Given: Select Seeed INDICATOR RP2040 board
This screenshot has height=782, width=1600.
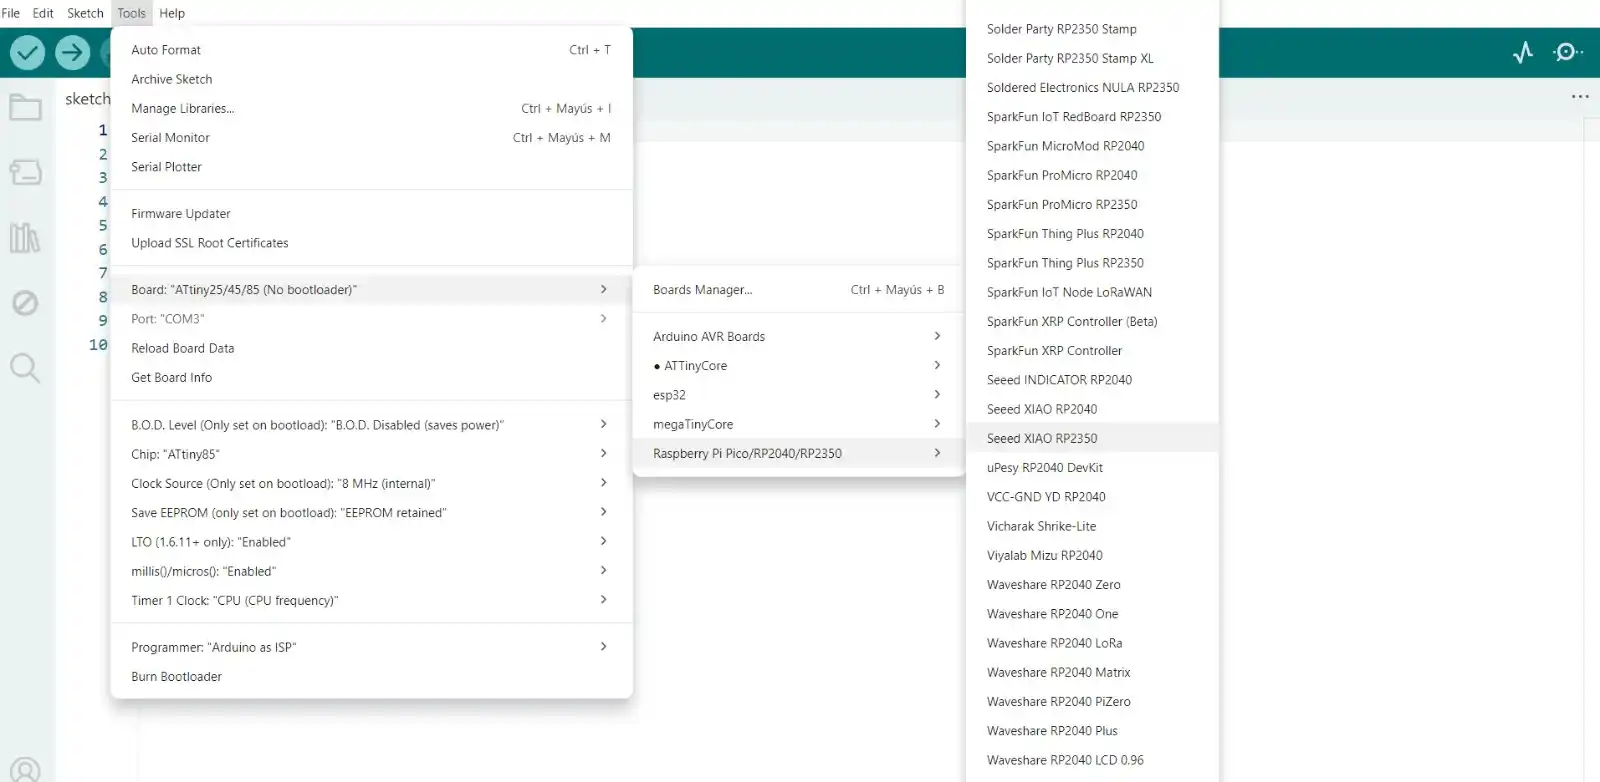Looking at the screenshot, I should [1092, 380].
